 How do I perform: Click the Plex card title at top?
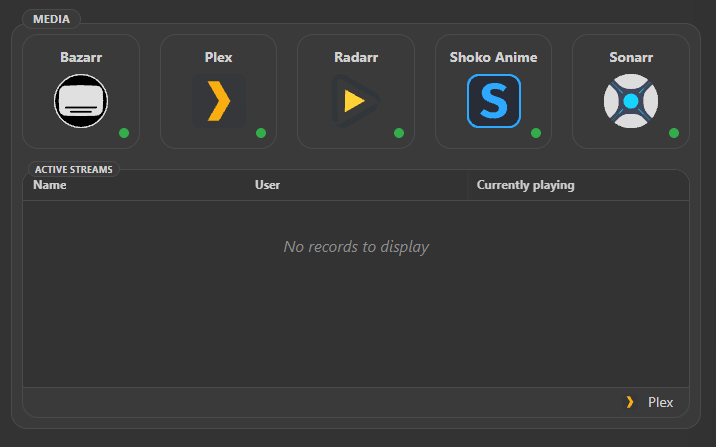click(x=218, y=58)
